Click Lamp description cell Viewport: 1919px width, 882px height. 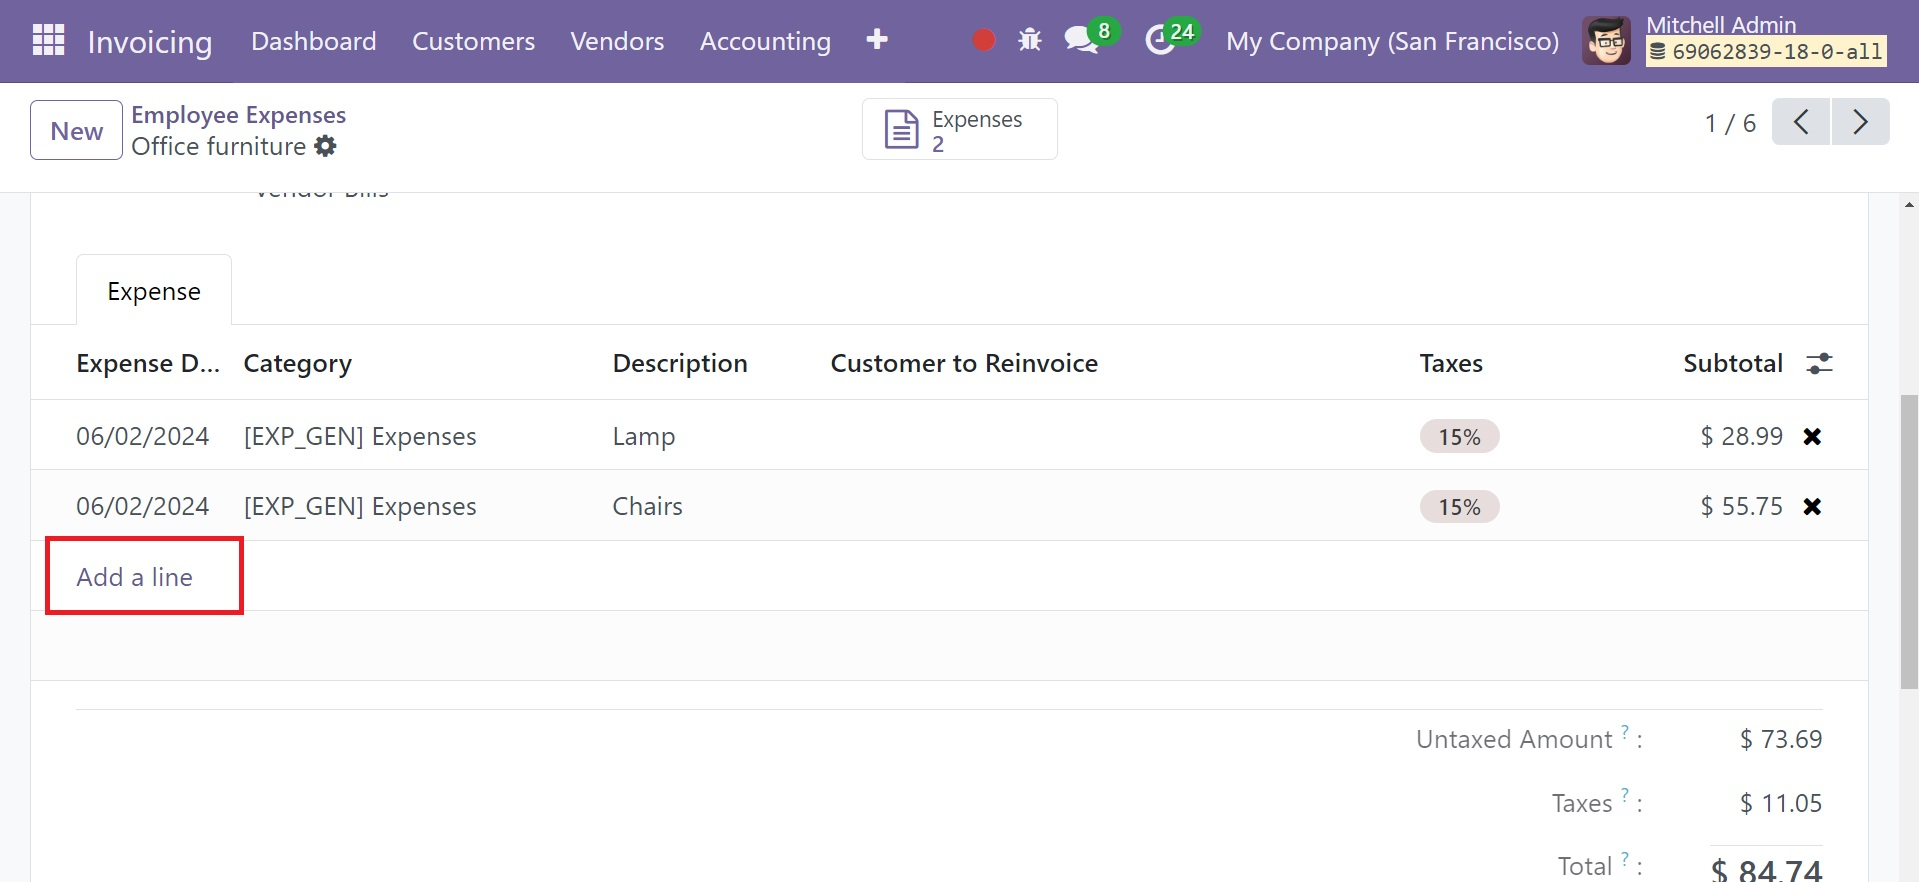644,436
